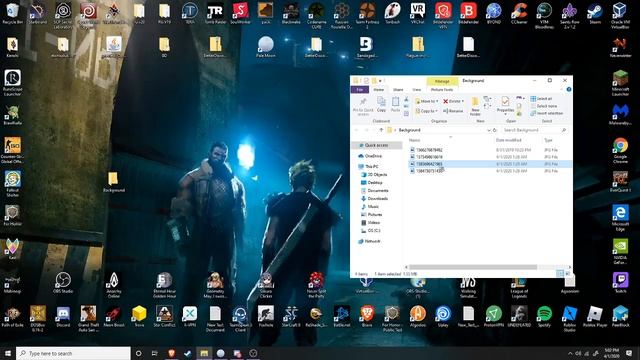This screenshot has width=640, height=360.
Task: Select the Tomb Raider desktop shortcut
Action: coord(215,13)
